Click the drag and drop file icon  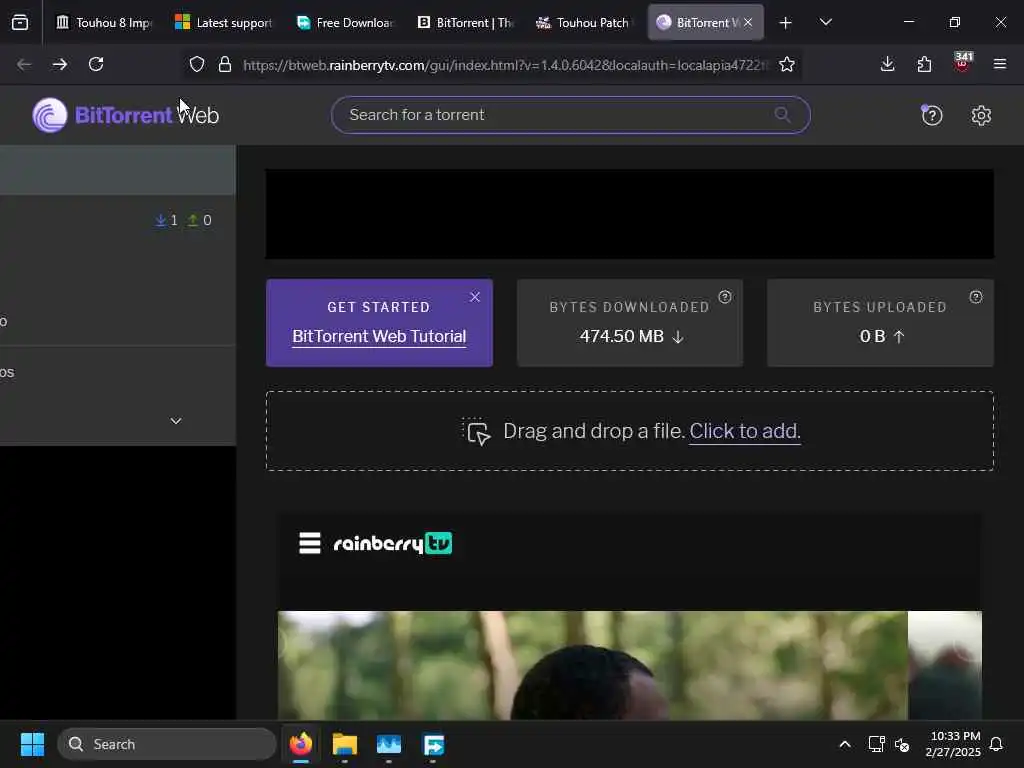(x=477, y=432)
